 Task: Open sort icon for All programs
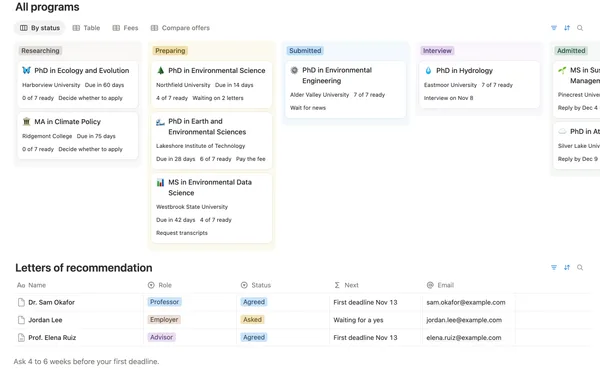(x=567, y=28)
